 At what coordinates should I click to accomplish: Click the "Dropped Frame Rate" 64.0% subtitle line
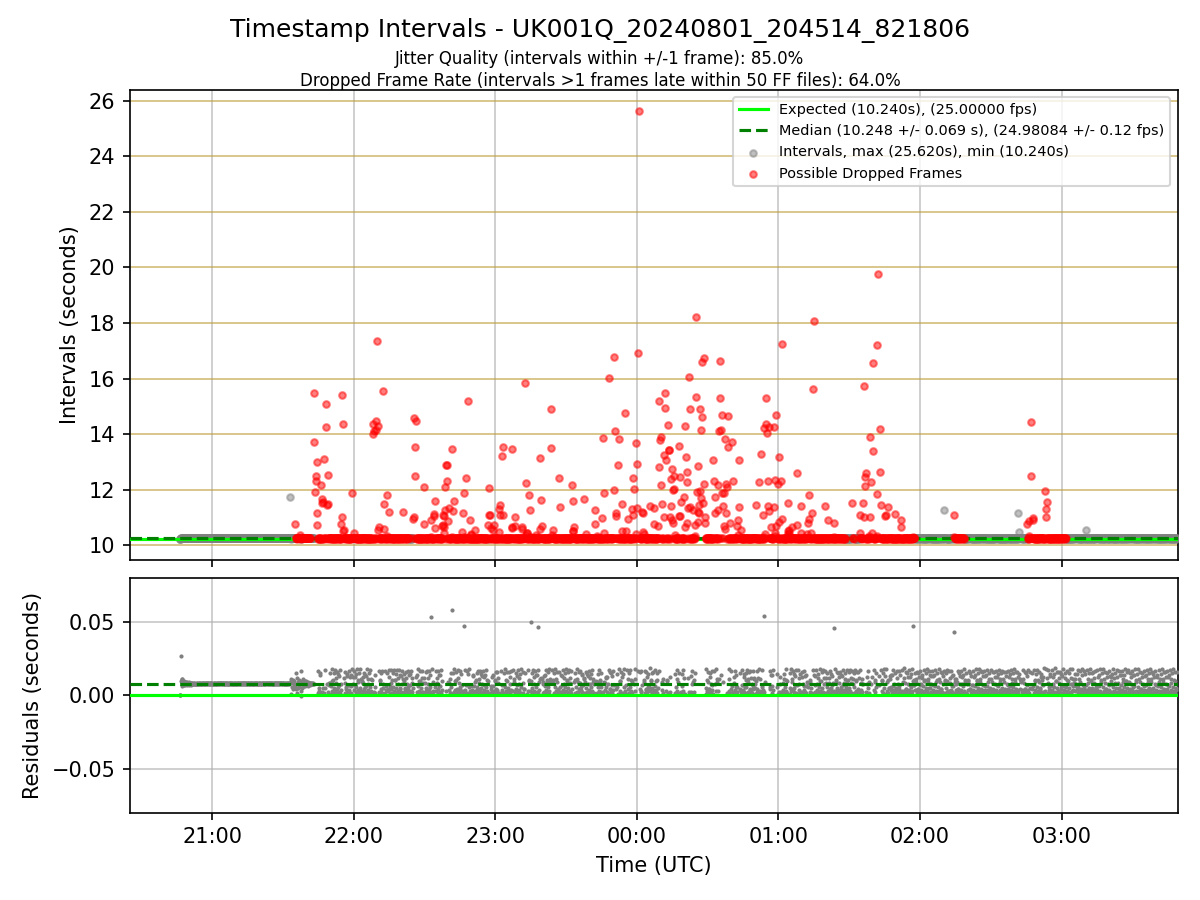point(600,80)
